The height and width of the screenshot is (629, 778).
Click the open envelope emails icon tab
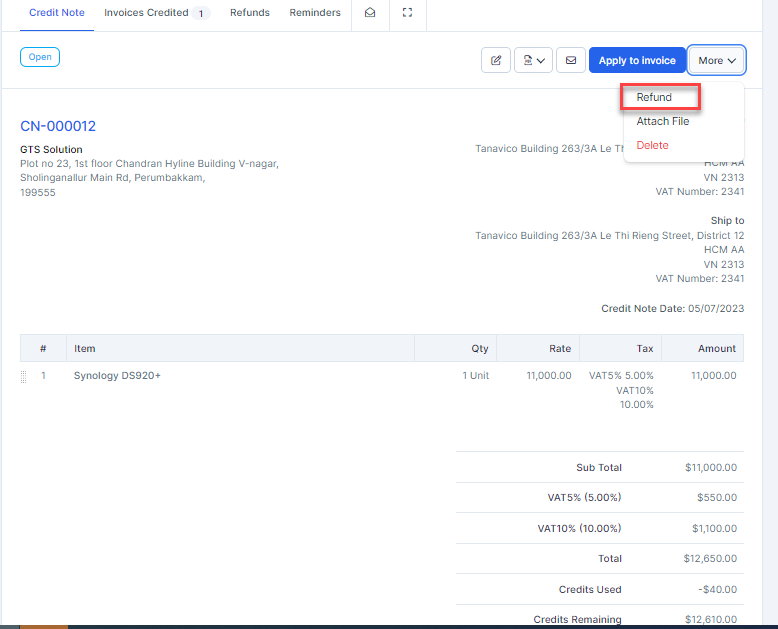tap(370, 13)
